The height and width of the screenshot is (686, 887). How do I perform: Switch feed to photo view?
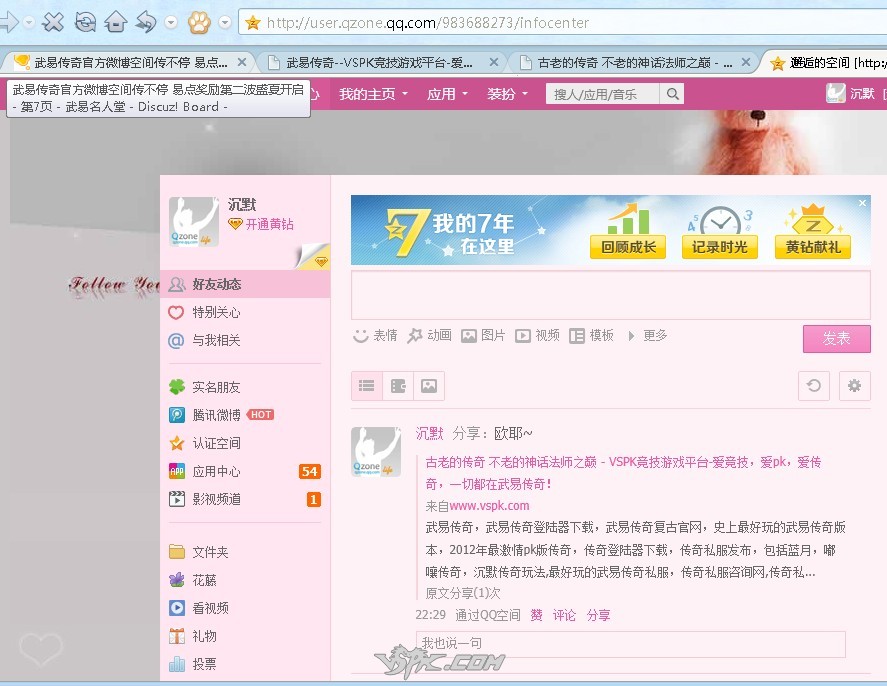click(x=429, y=386)
